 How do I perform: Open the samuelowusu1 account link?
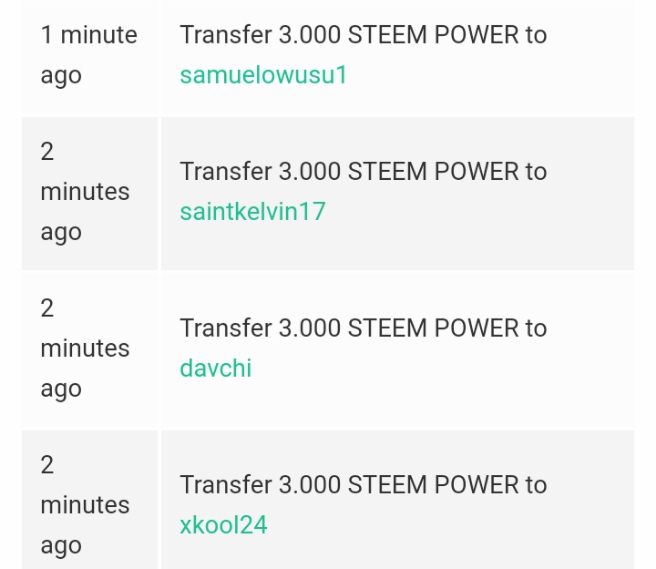coord(263,75)
